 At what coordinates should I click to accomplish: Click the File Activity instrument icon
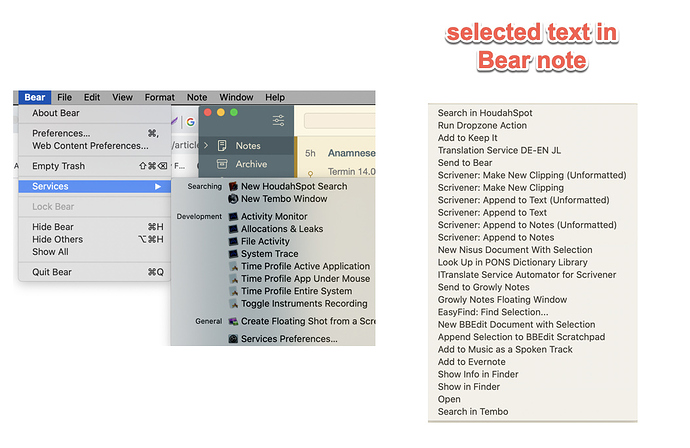(233, 241)
